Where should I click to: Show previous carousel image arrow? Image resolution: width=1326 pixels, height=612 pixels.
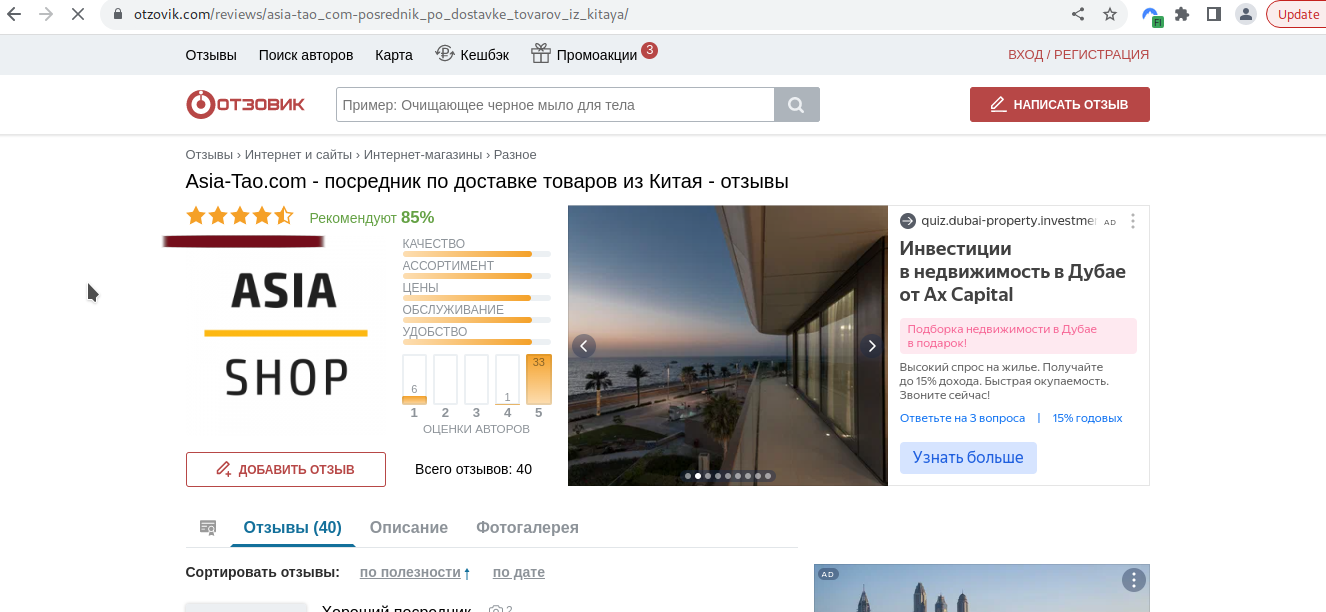(x=584, y=346)
